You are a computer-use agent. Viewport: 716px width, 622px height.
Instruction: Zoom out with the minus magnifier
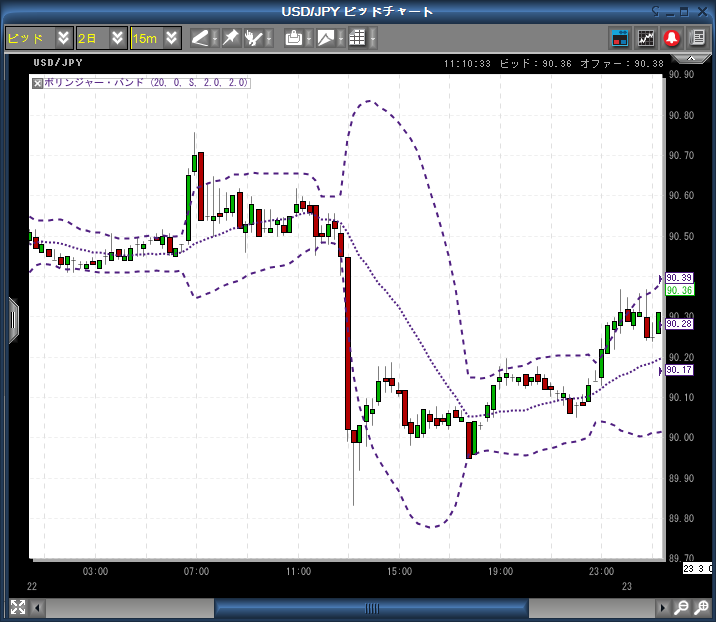pos(680,607)
